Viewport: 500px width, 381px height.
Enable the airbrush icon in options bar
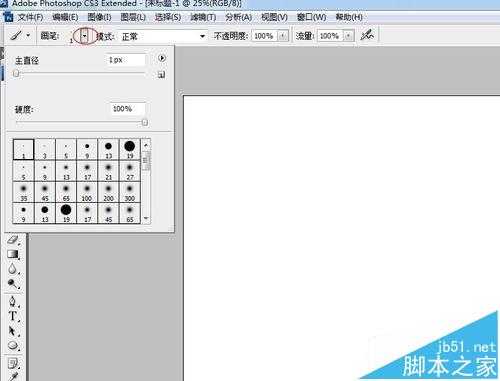pos(367,35)
